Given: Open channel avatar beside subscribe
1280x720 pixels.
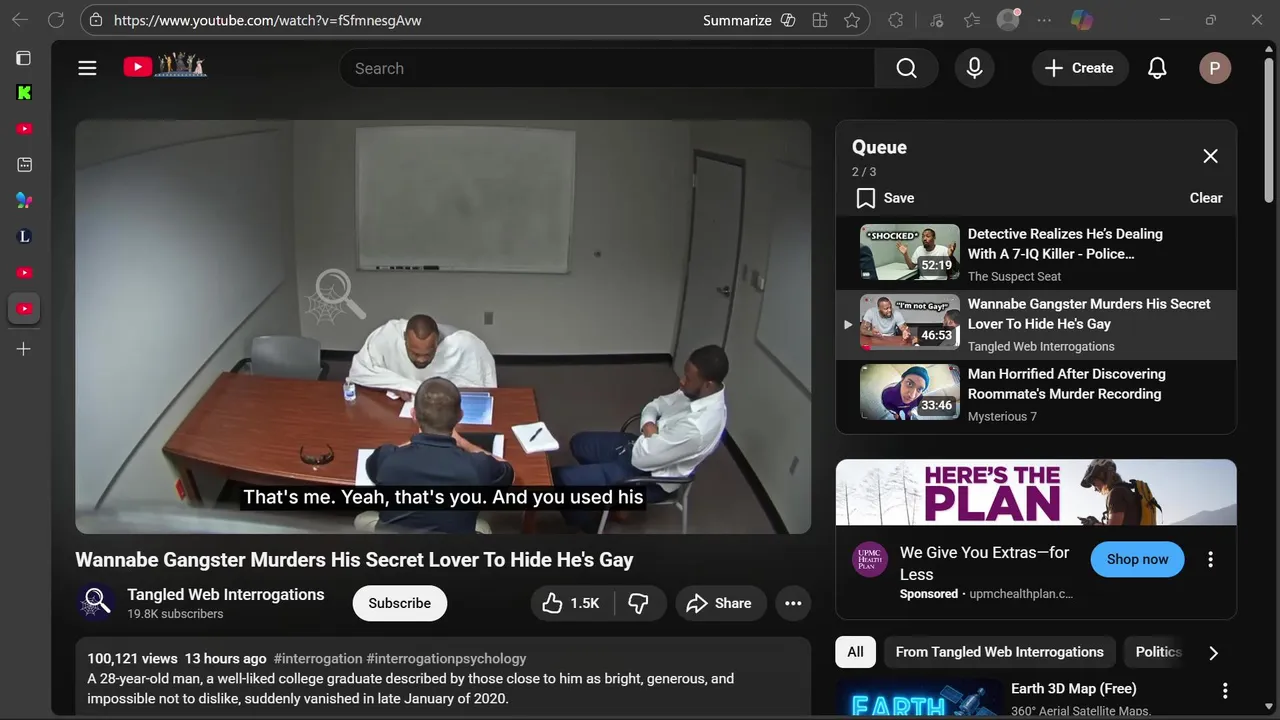Looking at the screenshot, I should coord(95,602).
